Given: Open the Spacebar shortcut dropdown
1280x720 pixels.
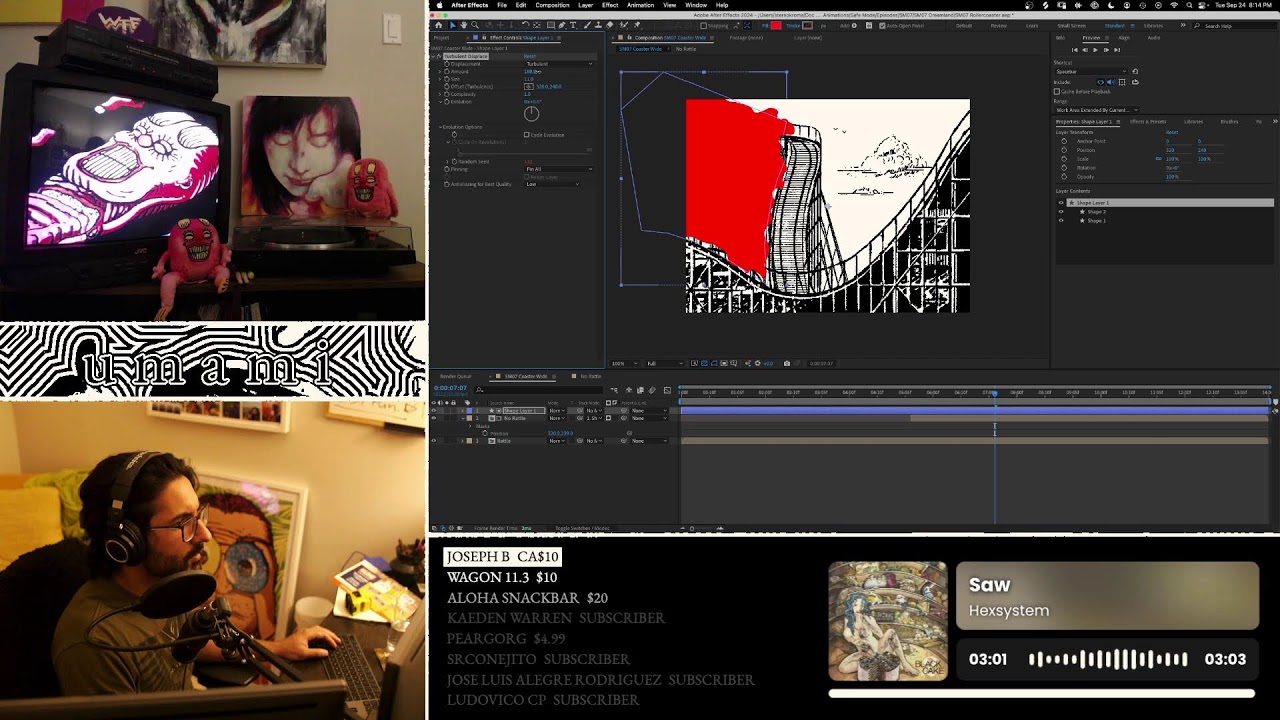Looking at the screenshot, I should [1091, 72].
